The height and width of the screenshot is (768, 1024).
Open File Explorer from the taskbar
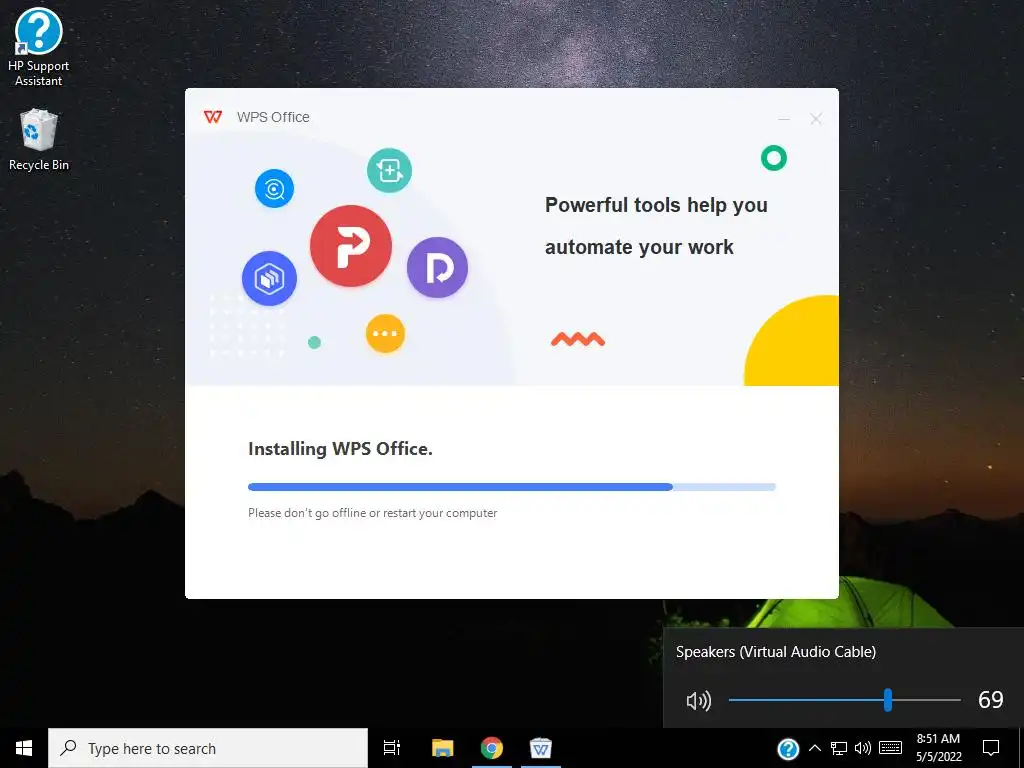(443, 748)
